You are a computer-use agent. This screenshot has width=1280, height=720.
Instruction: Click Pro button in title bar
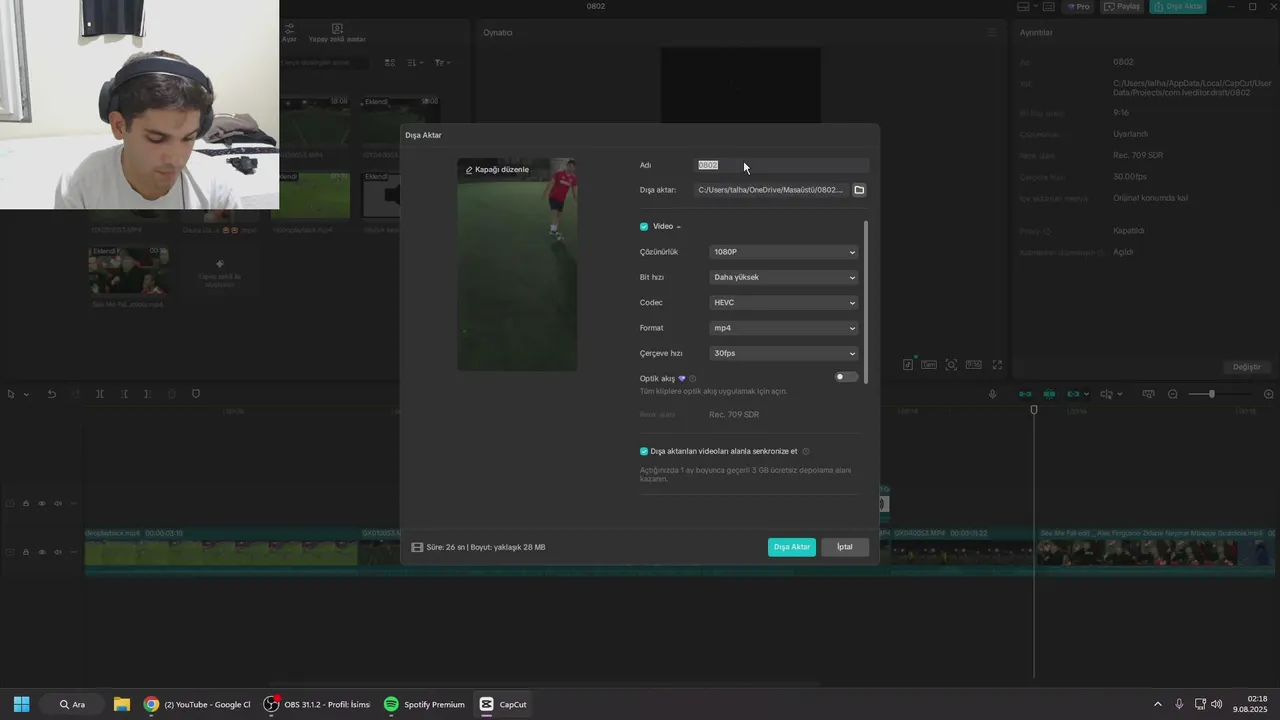pos(1077,6)
